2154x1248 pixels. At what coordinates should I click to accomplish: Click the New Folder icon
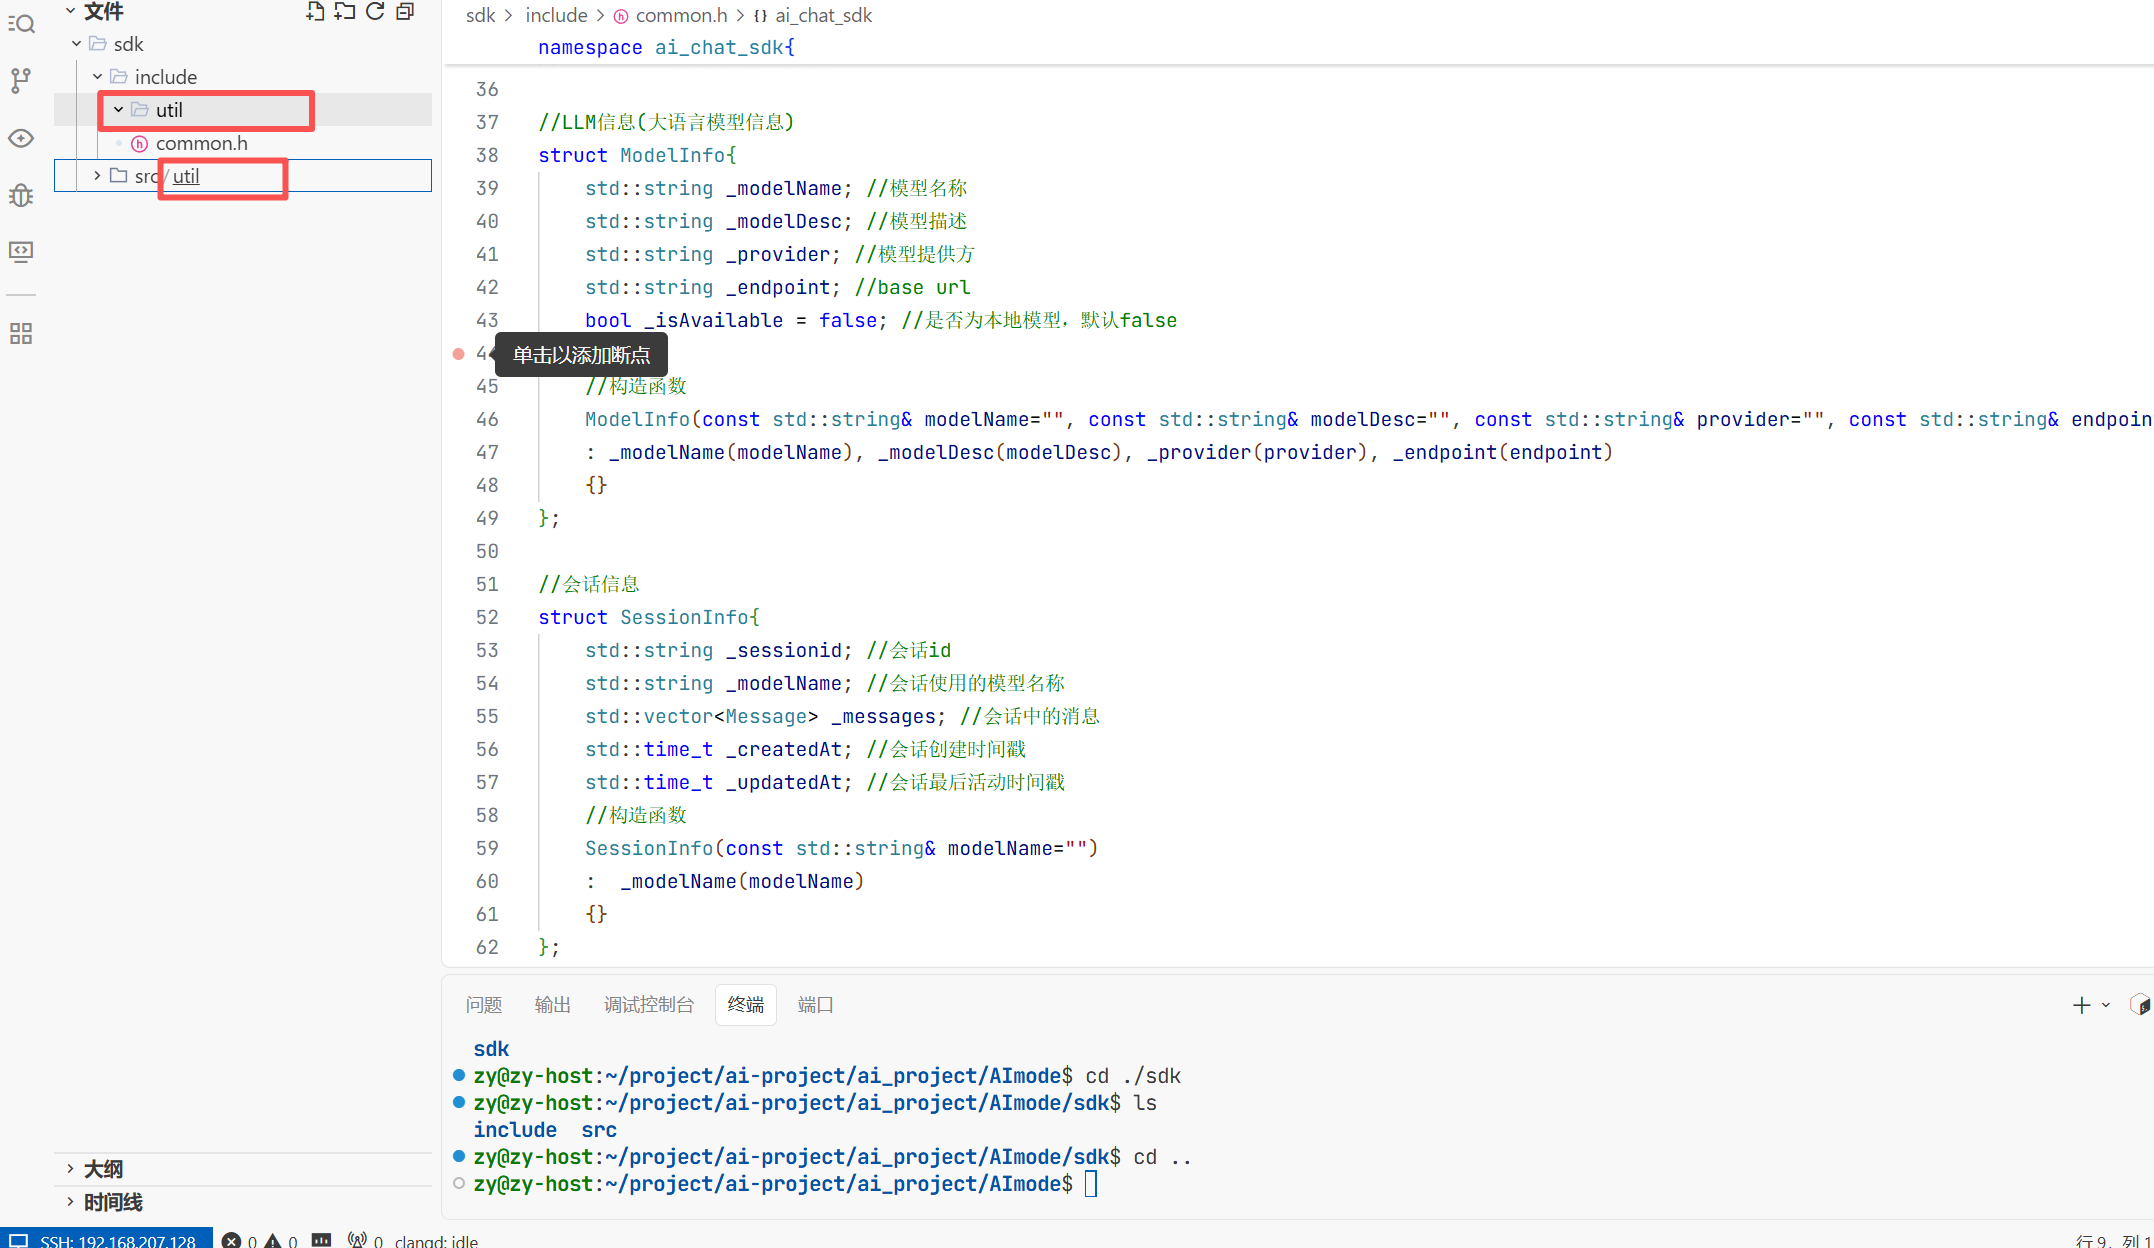pyautogui.click(x=345, y=12)
